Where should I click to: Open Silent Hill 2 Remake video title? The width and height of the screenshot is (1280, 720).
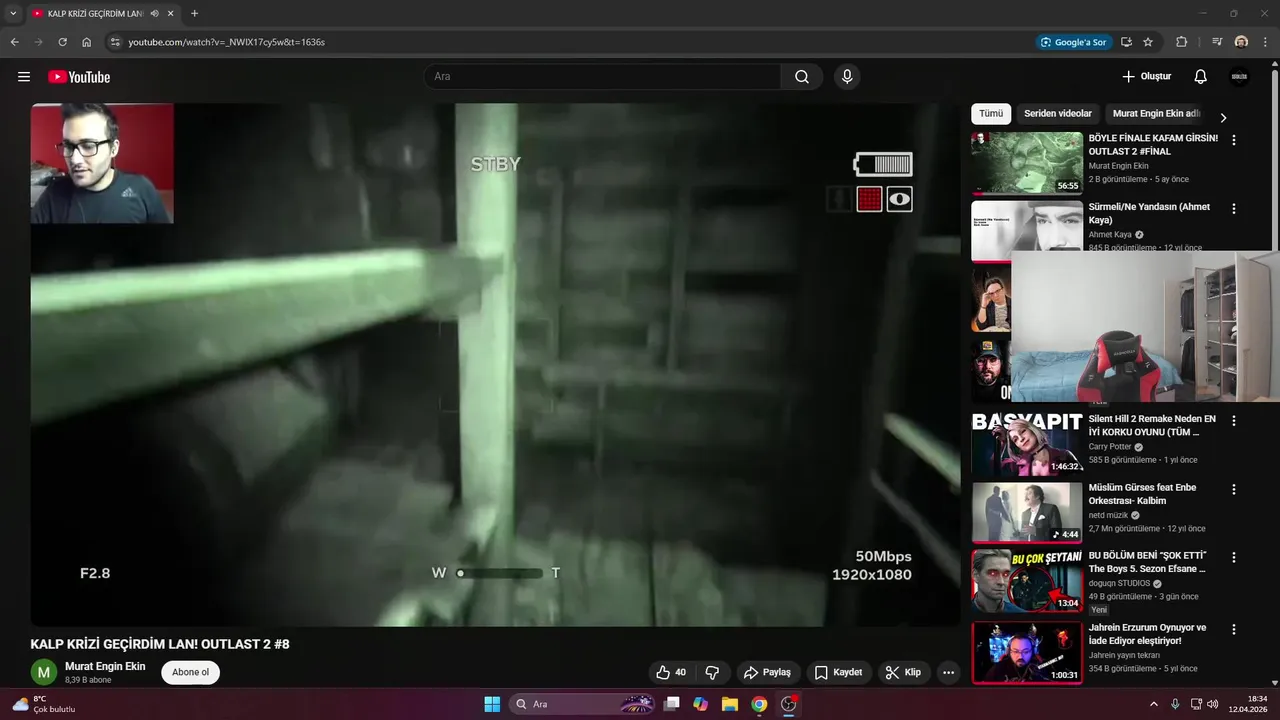1152,426
